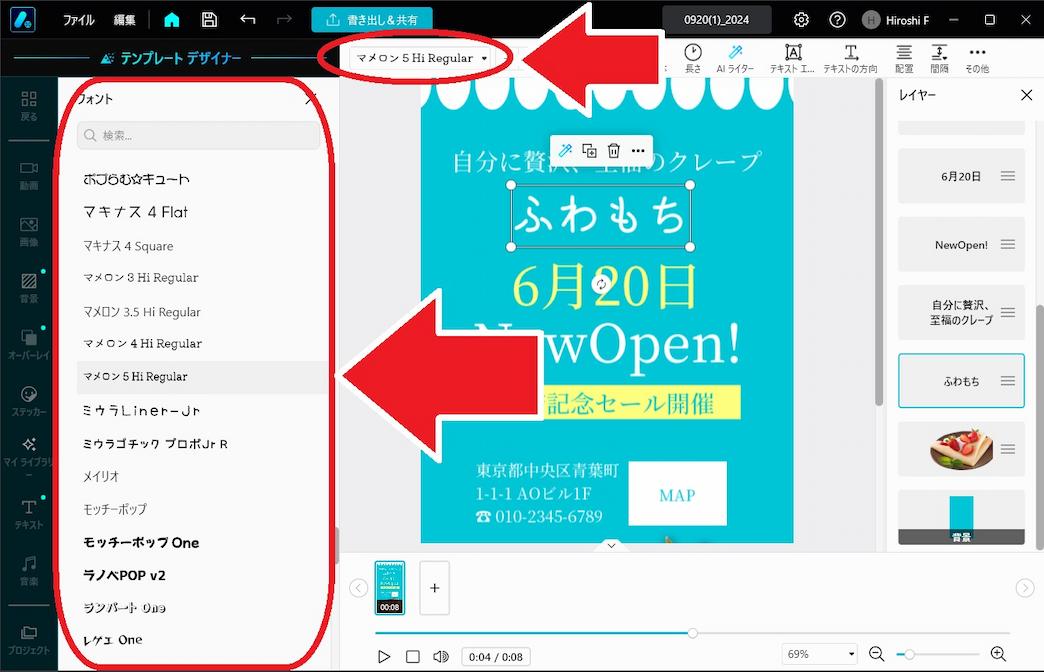Change テキストの方向 text direction
This screenshot has height=672, width=1044.
(850, 58)
